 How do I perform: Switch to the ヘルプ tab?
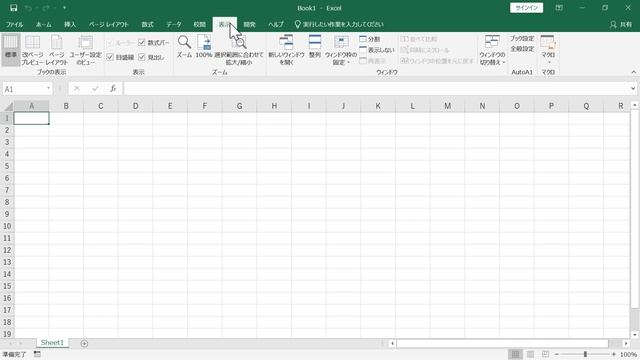(276, 24)
